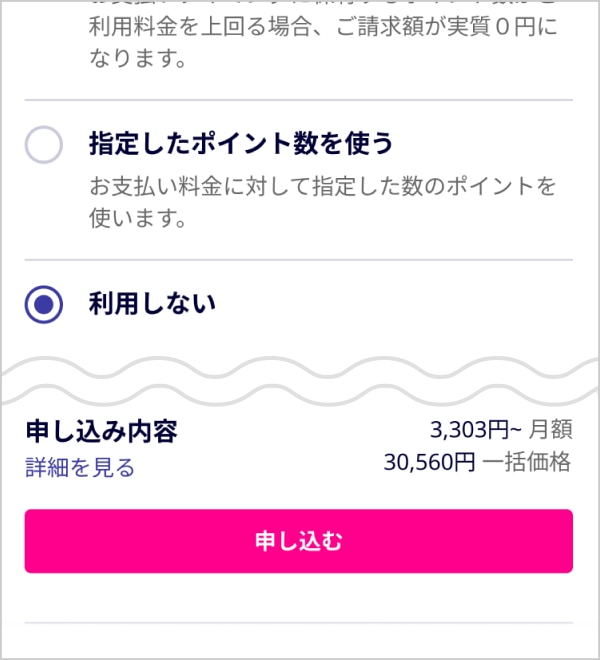
Task: Click the なります。 text at top
Action: point(138,60)
